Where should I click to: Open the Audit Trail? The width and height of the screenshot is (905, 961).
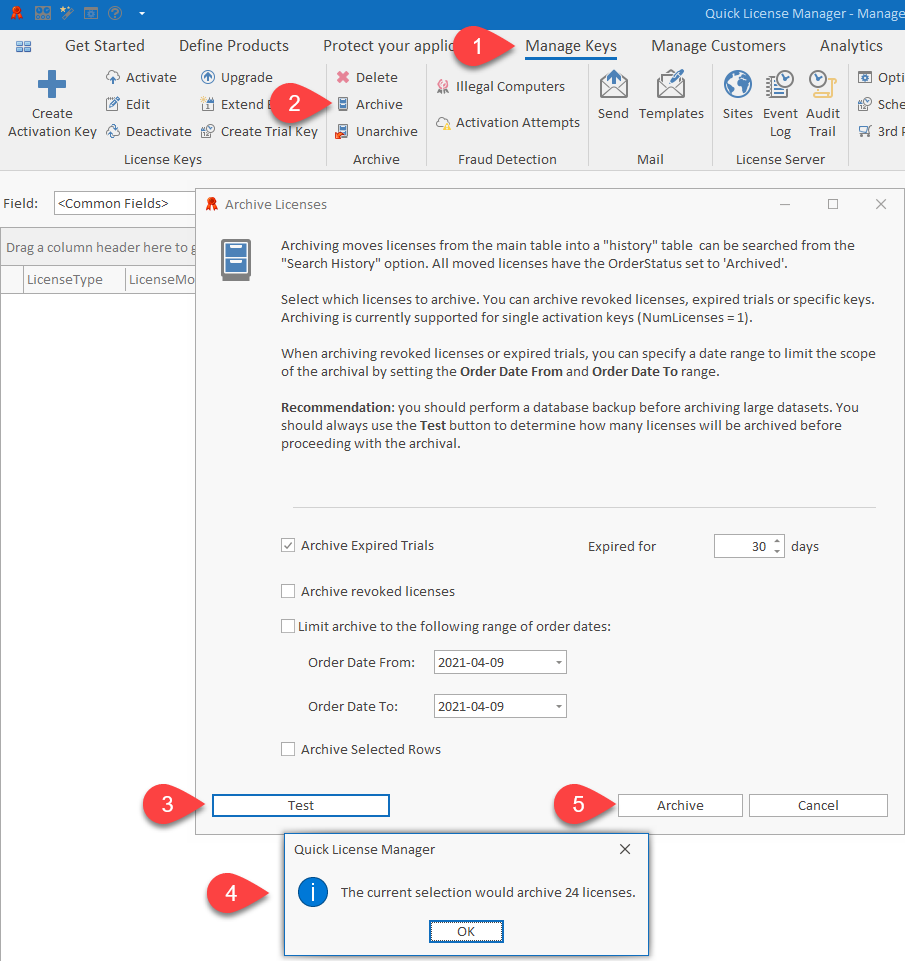click(x=822, y=104)
